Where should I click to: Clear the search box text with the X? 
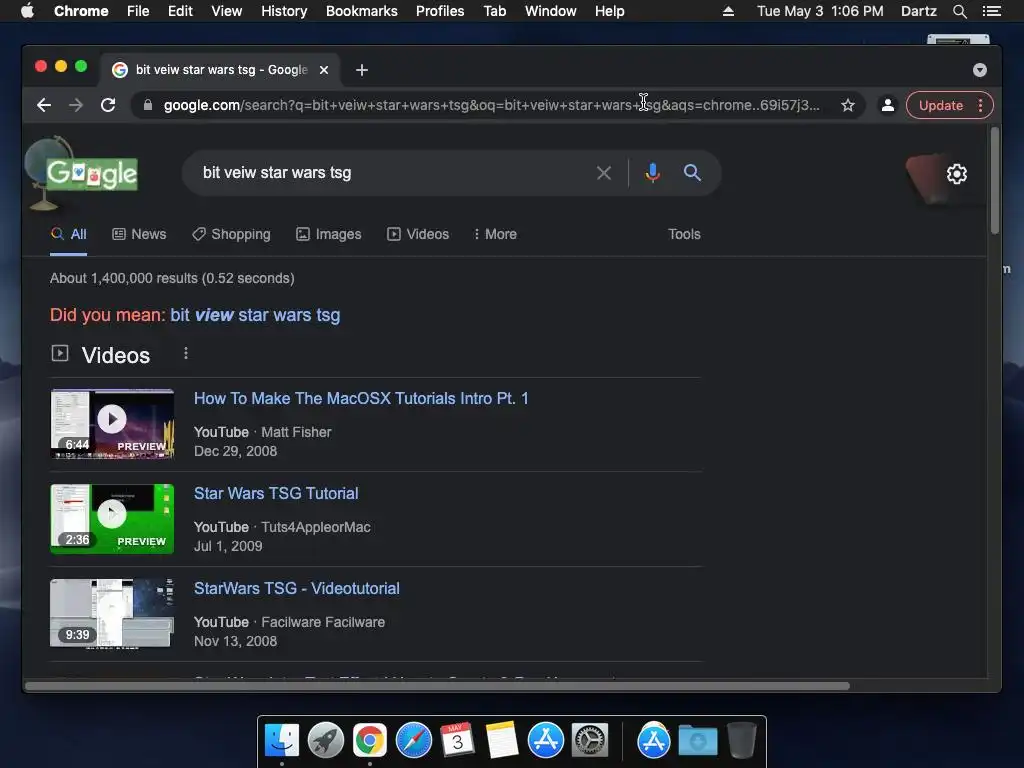pos(603,173)
